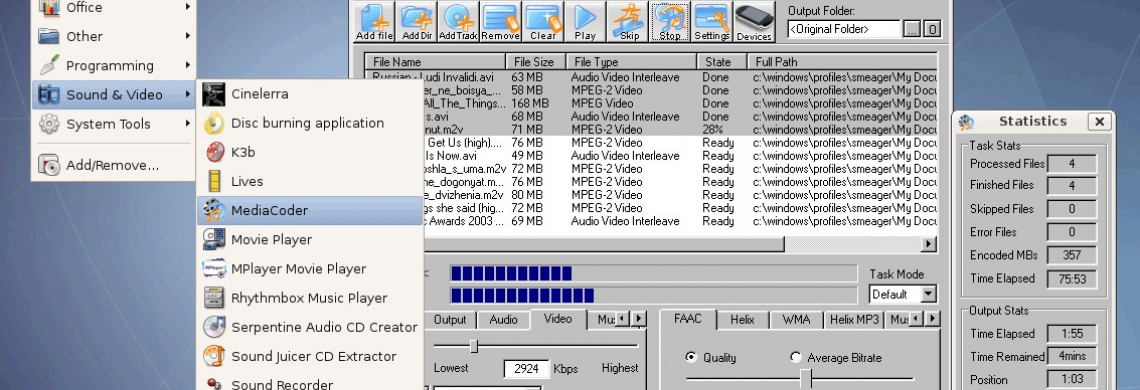Switch to the WMA tab

tap(797, 319)
